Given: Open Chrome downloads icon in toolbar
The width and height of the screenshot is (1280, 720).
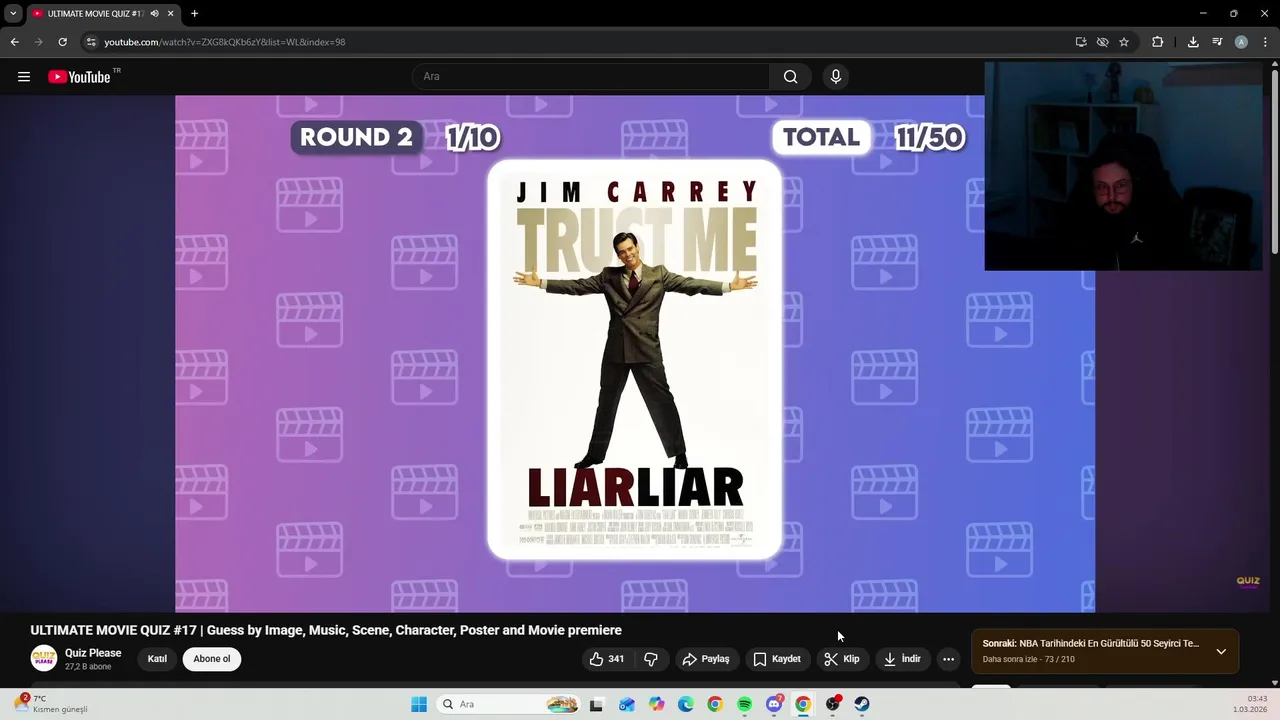Looking at the screenshot, I should [1193, 42].
